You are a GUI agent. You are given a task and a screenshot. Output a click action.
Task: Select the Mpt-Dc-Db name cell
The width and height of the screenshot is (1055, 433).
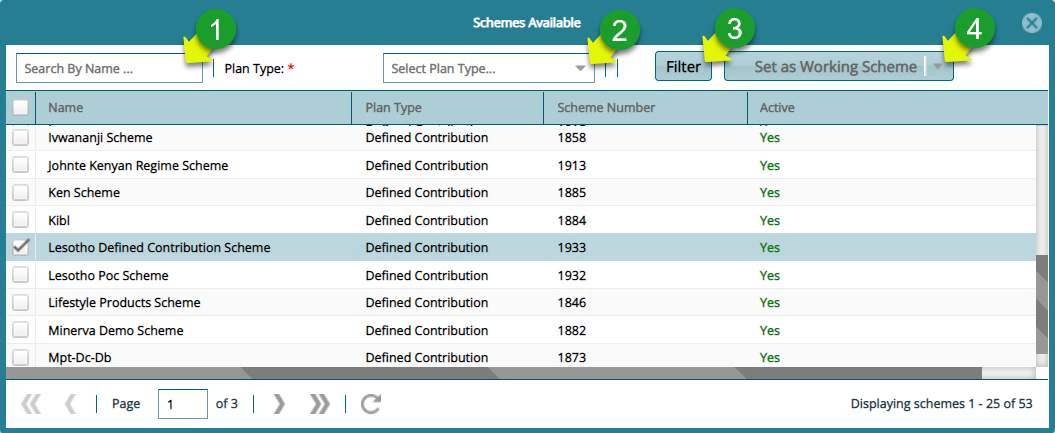(79, 358)
